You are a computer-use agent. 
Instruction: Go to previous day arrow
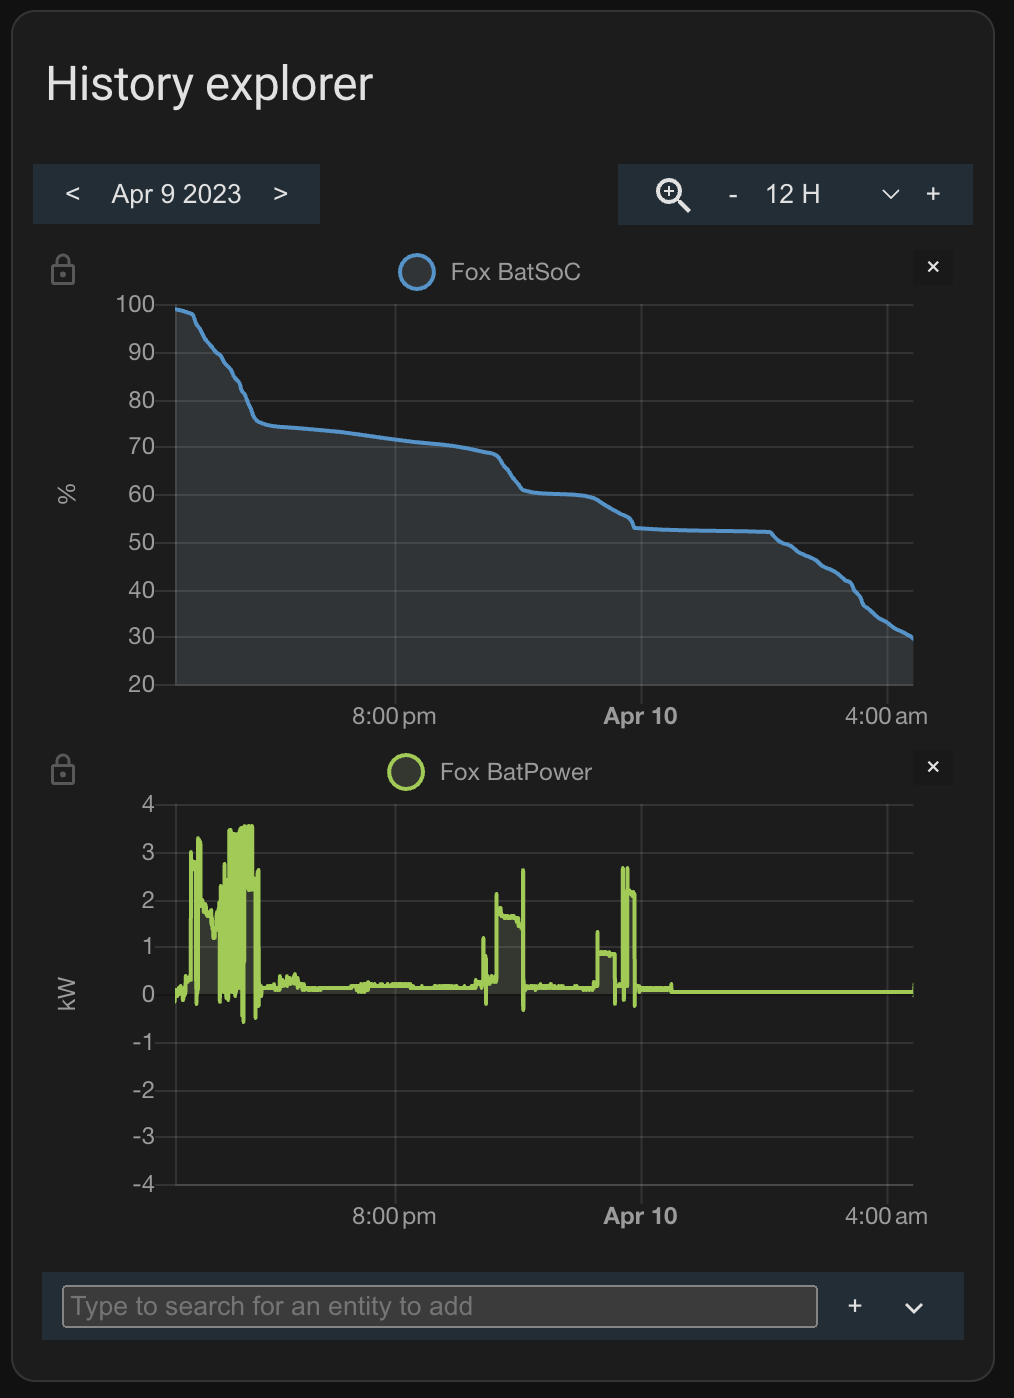(73, 194)
